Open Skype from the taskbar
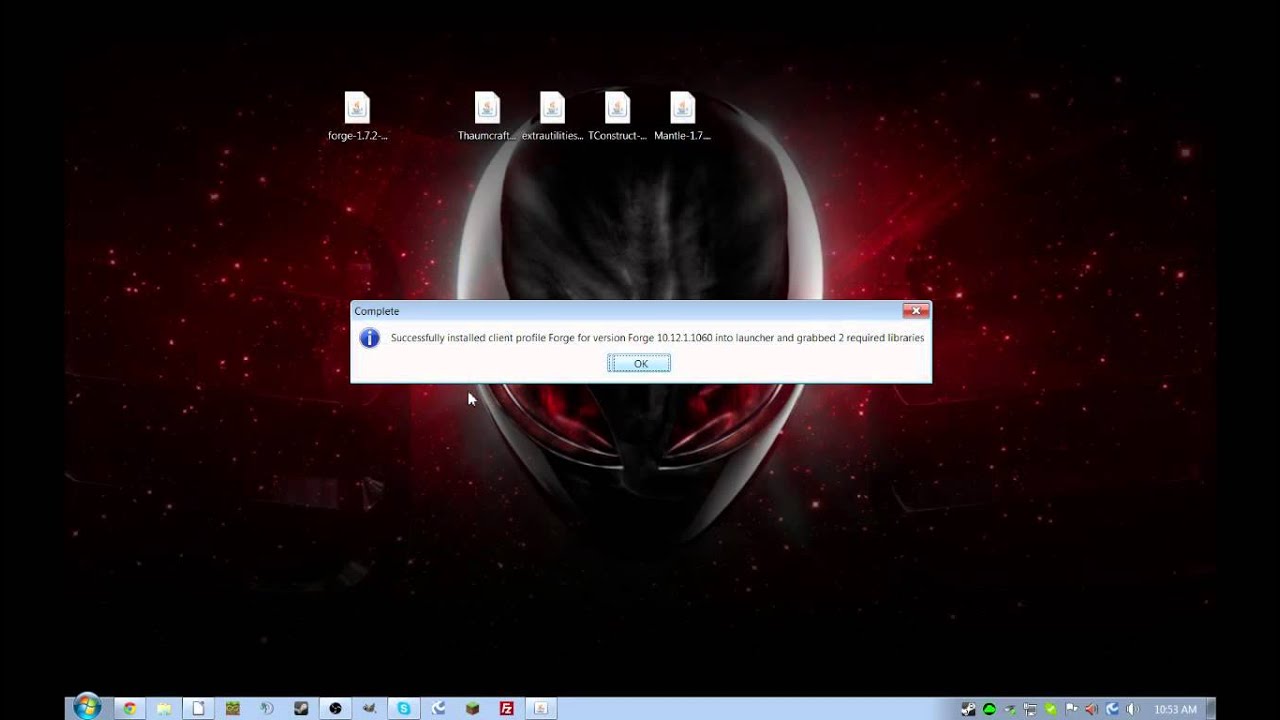 404,708
